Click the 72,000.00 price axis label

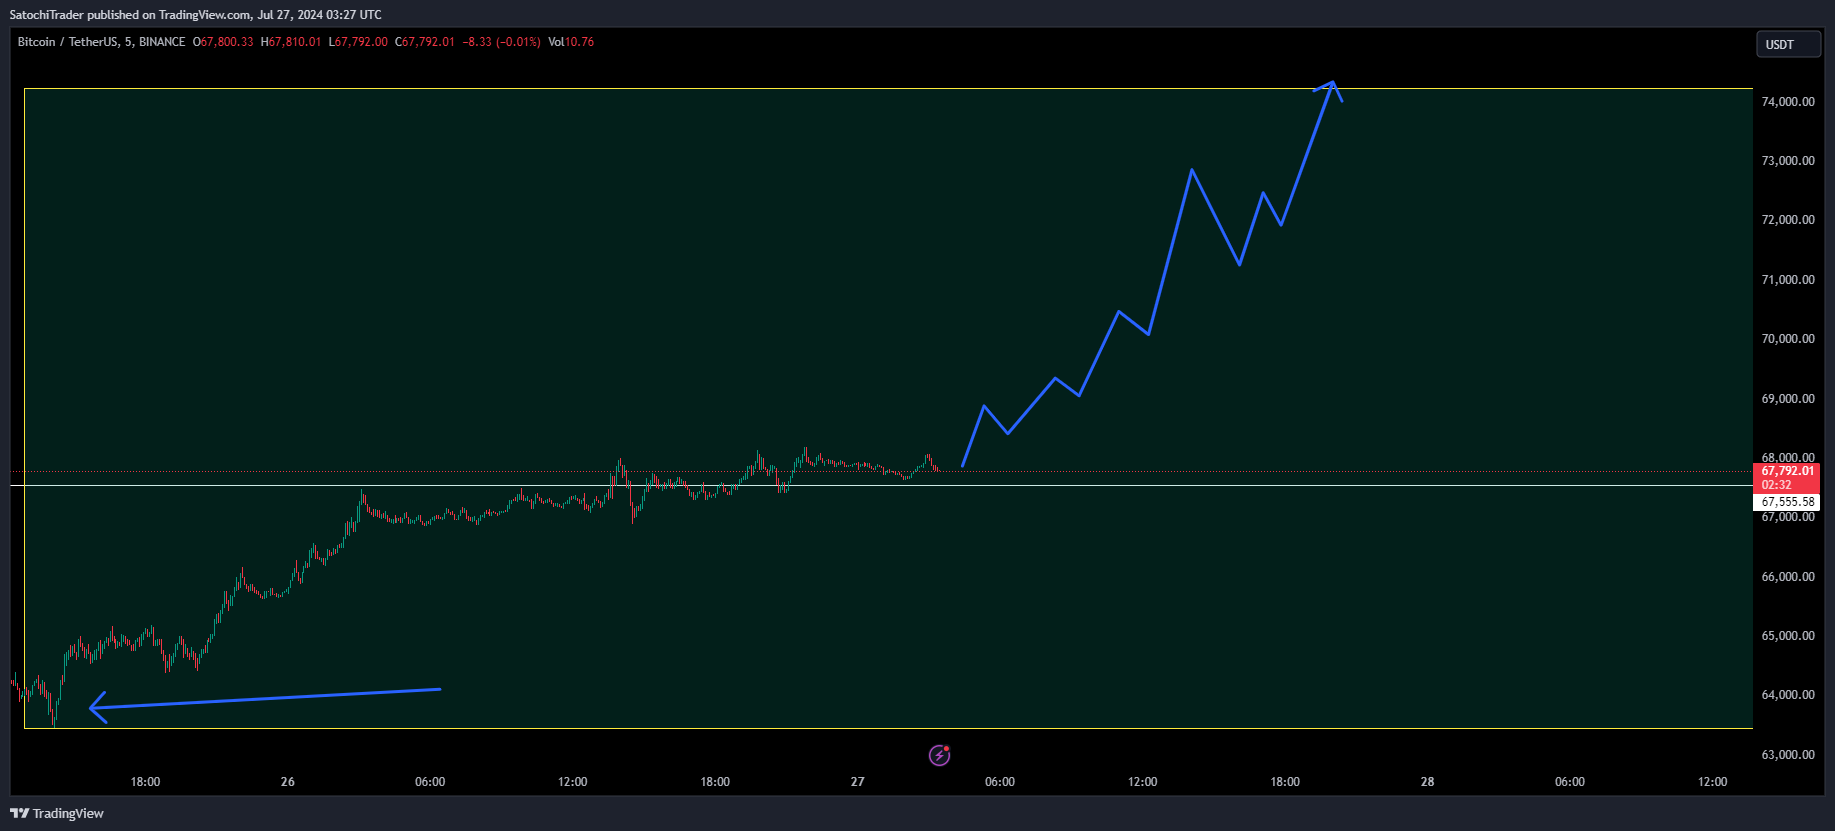click(x=1788, y=220)
